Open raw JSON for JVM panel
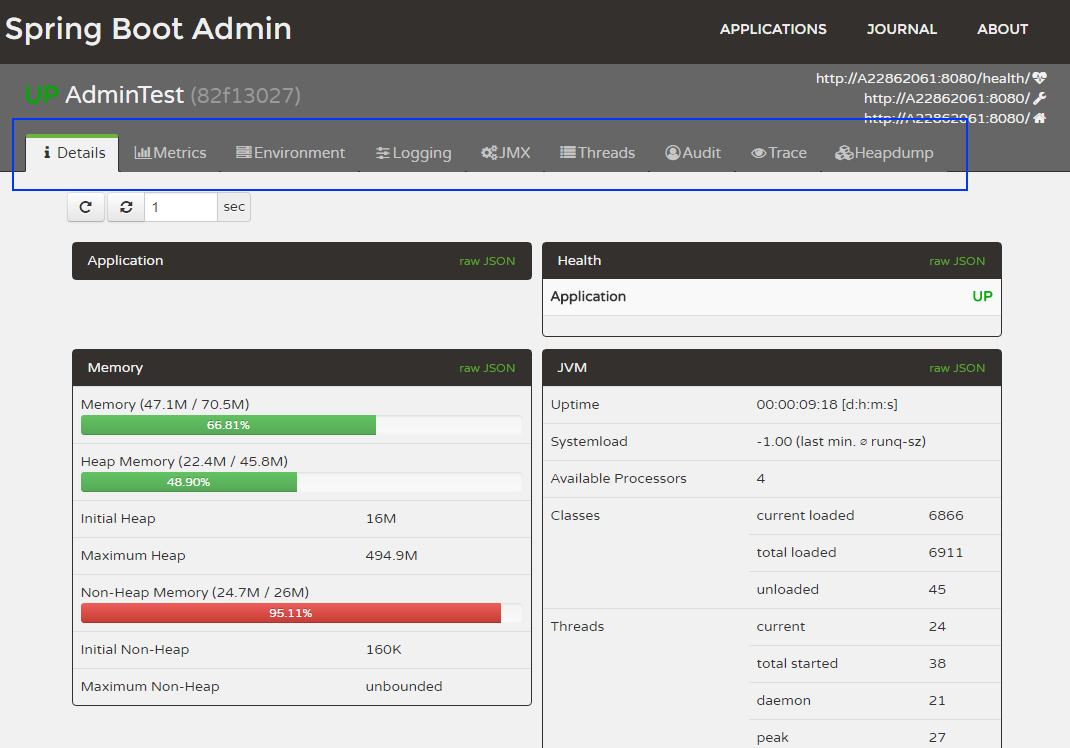 [x=957, y=368]
